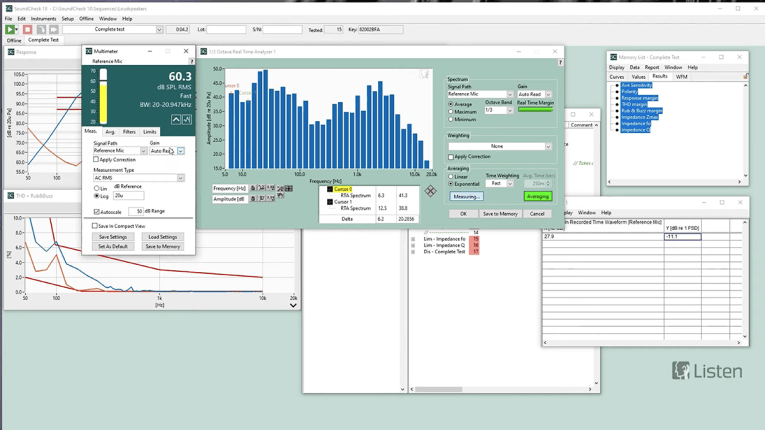Click the Load Settings button

tap(163, 237)
